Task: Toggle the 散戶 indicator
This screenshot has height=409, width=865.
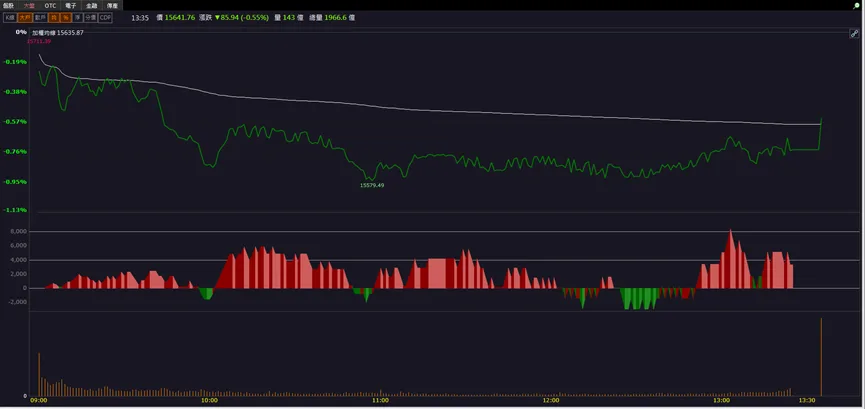Action: pos(40,18)
